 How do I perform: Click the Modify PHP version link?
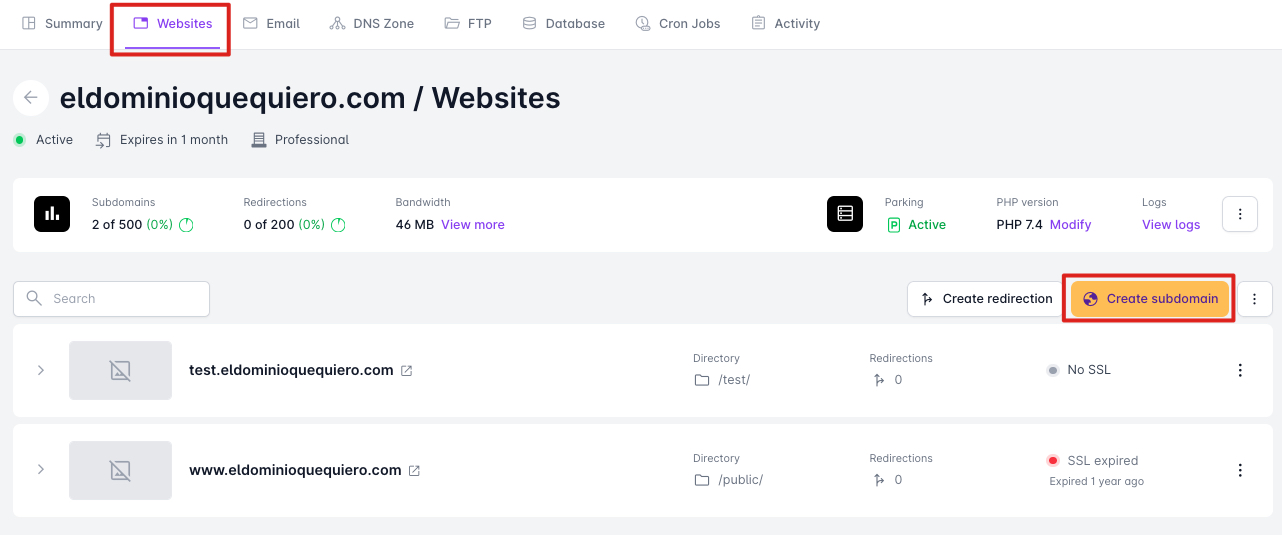tap(1070, 225)
